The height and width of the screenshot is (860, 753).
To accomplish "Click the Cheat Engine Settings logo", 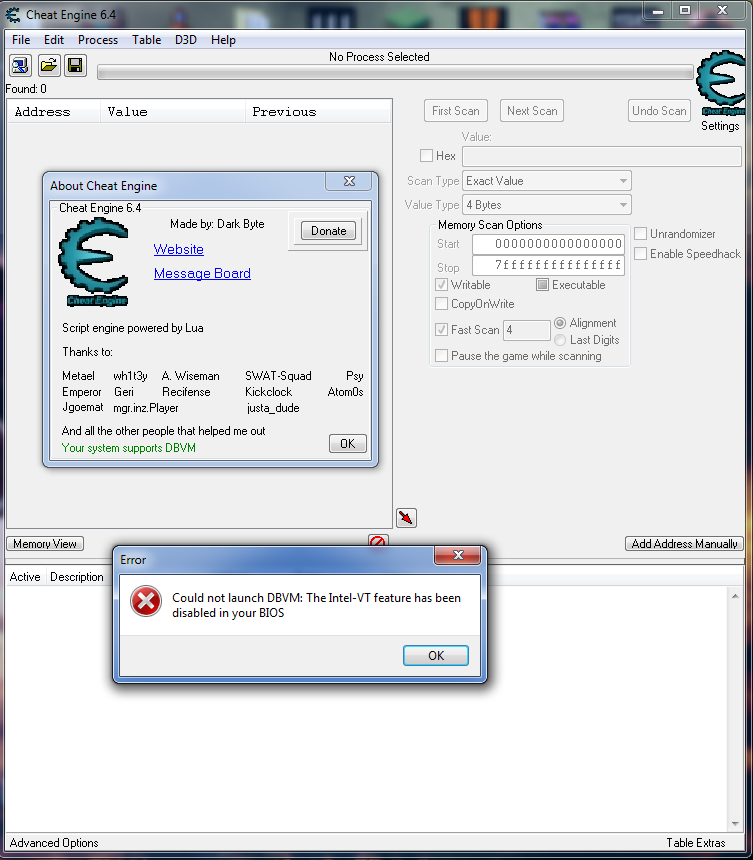I will 721,82.
